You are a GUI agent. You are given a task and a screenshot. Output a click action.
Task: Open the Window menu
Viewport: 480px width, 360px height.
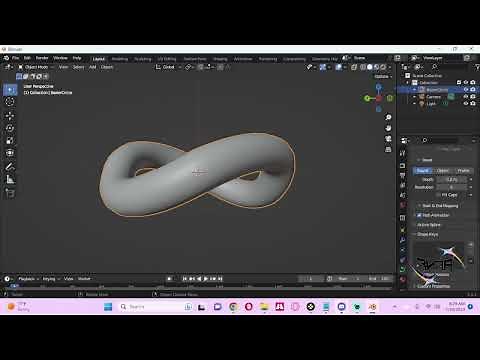pyautogui.click(x=60, y=58)
